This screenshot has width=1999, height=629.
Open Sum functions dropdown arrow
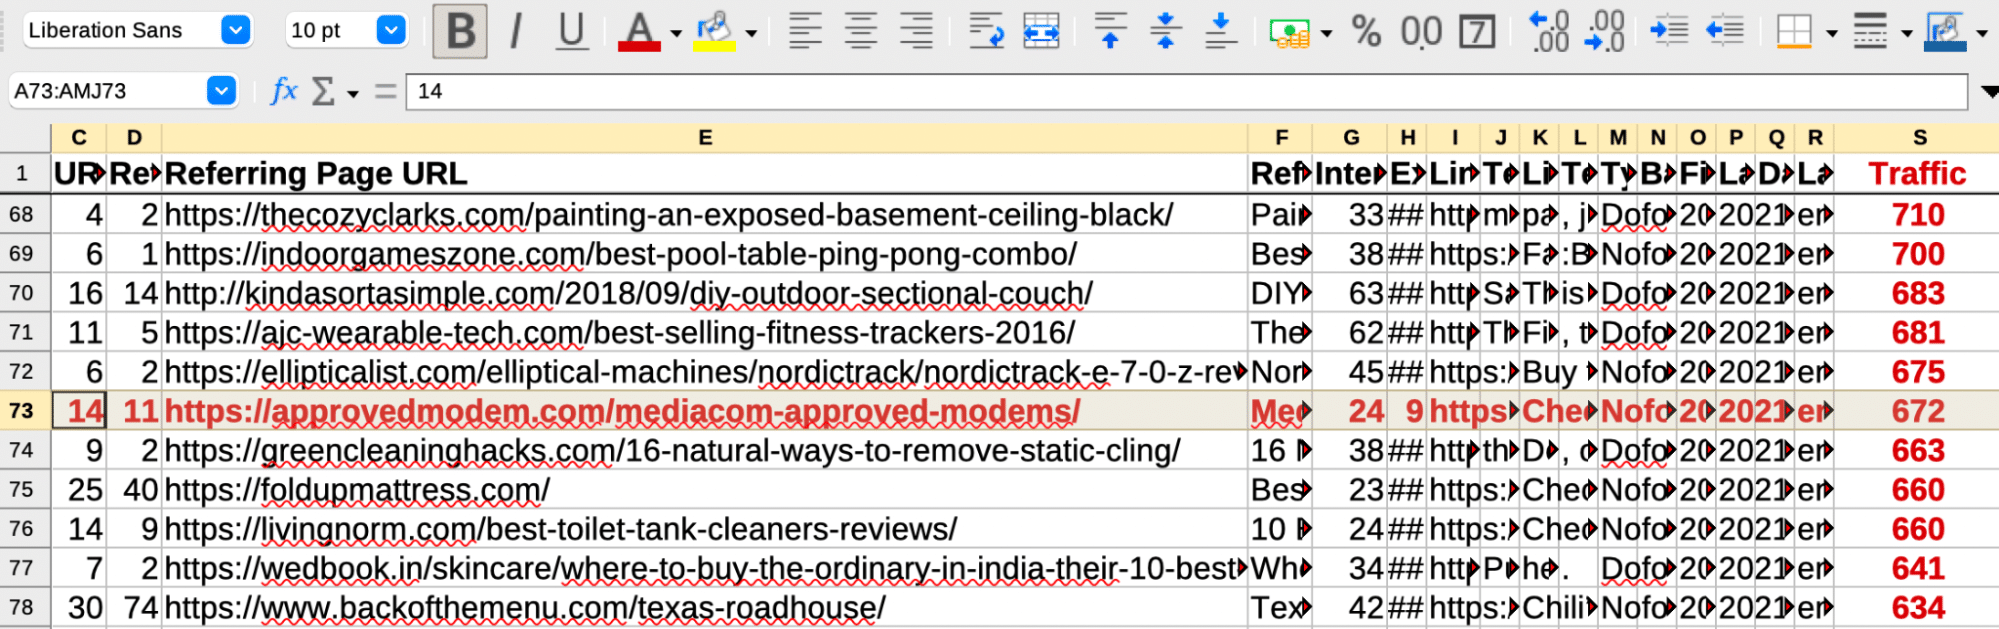353,94
